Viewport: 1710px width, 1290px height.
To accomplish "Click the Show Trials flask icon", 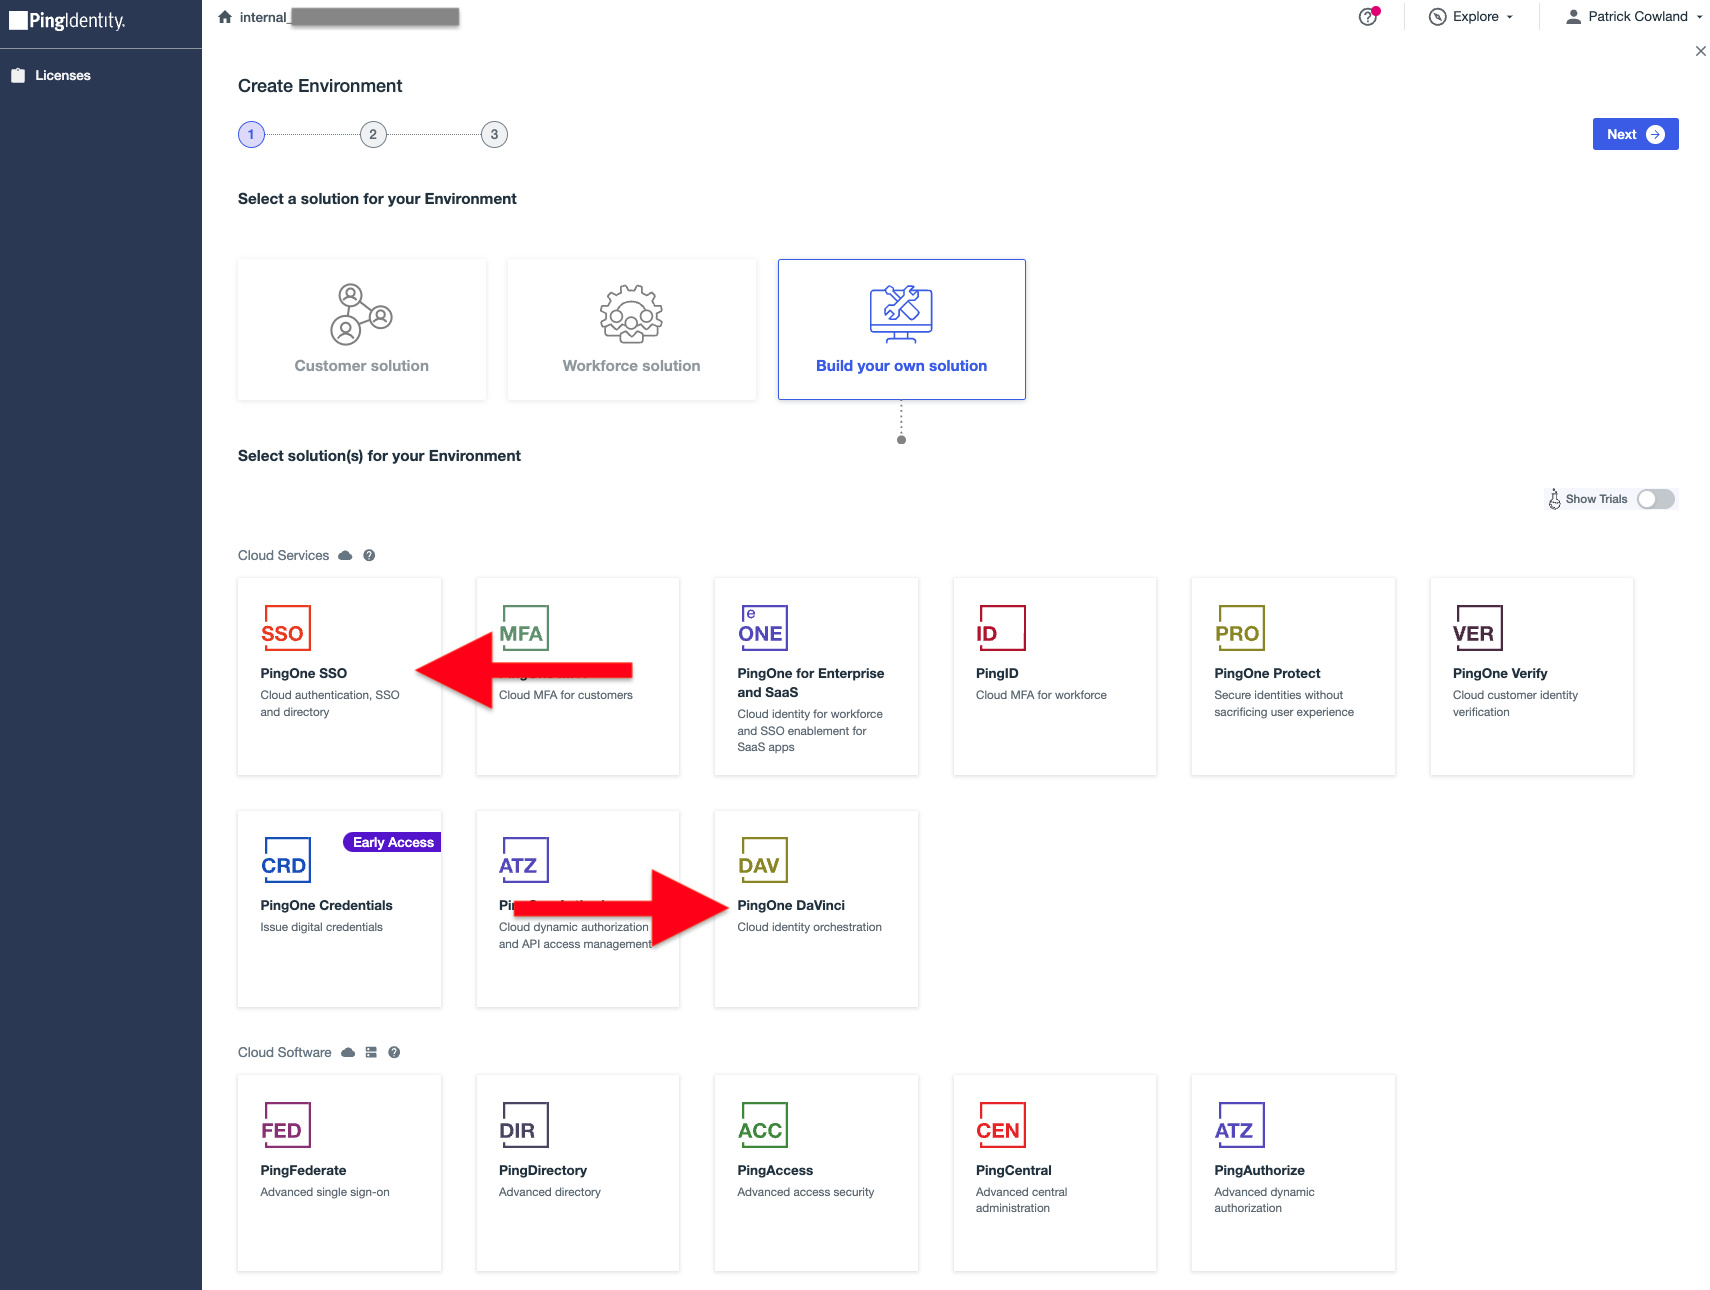I will pyautogui.click(x=1554, y=499).
